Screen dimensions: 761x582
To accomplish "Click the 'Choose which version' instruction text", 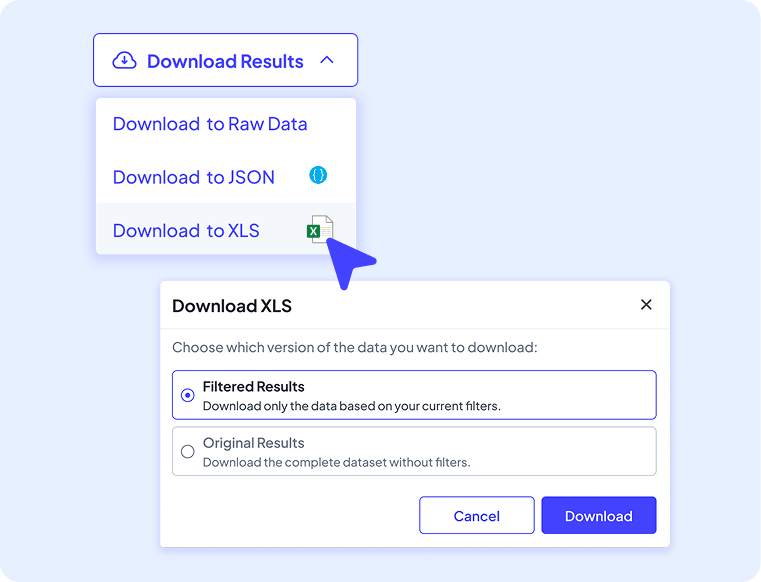I will point(355,348).
